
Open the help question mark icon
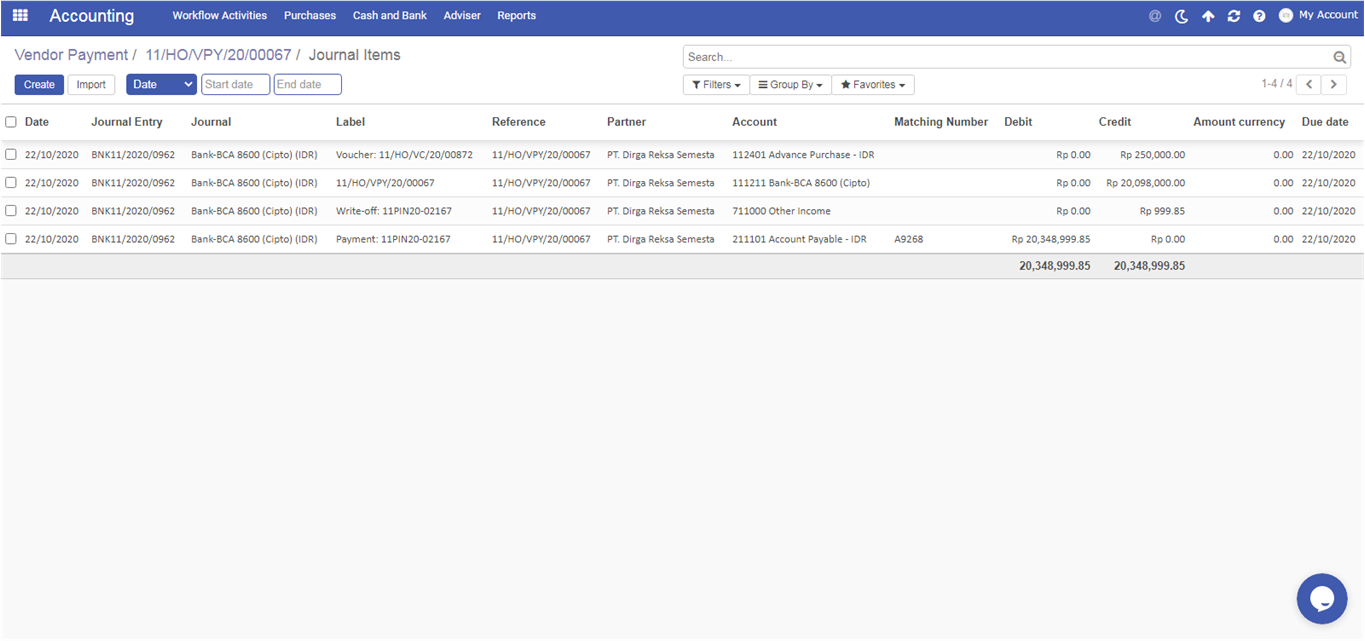coord(1259,16)
